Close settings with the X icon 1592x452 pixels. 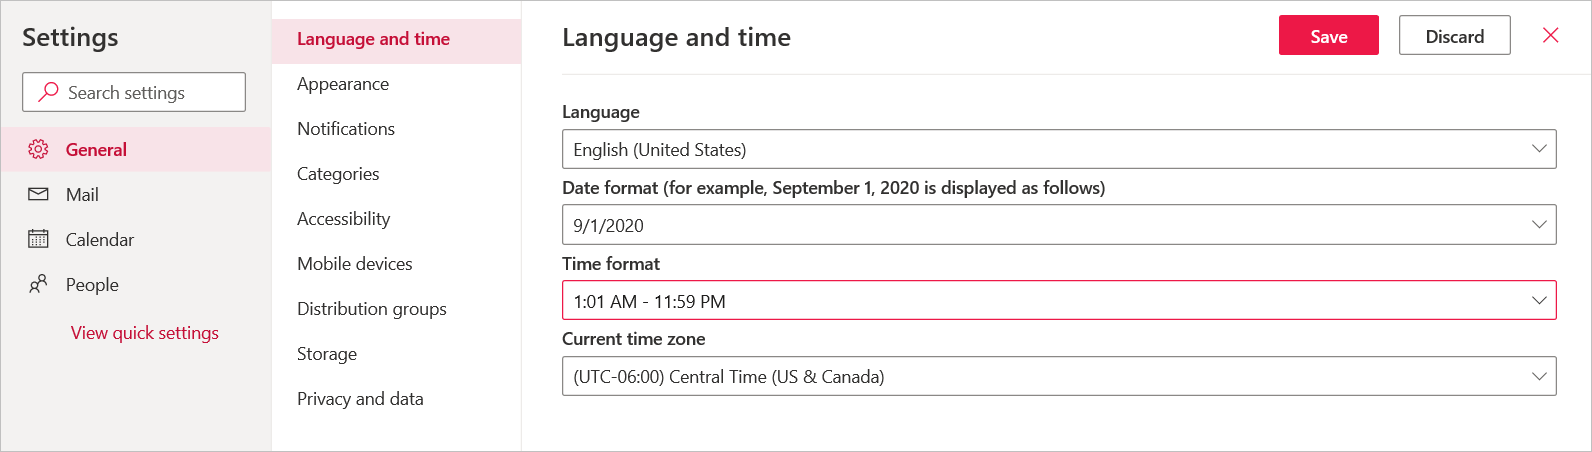click(1550, 36)
